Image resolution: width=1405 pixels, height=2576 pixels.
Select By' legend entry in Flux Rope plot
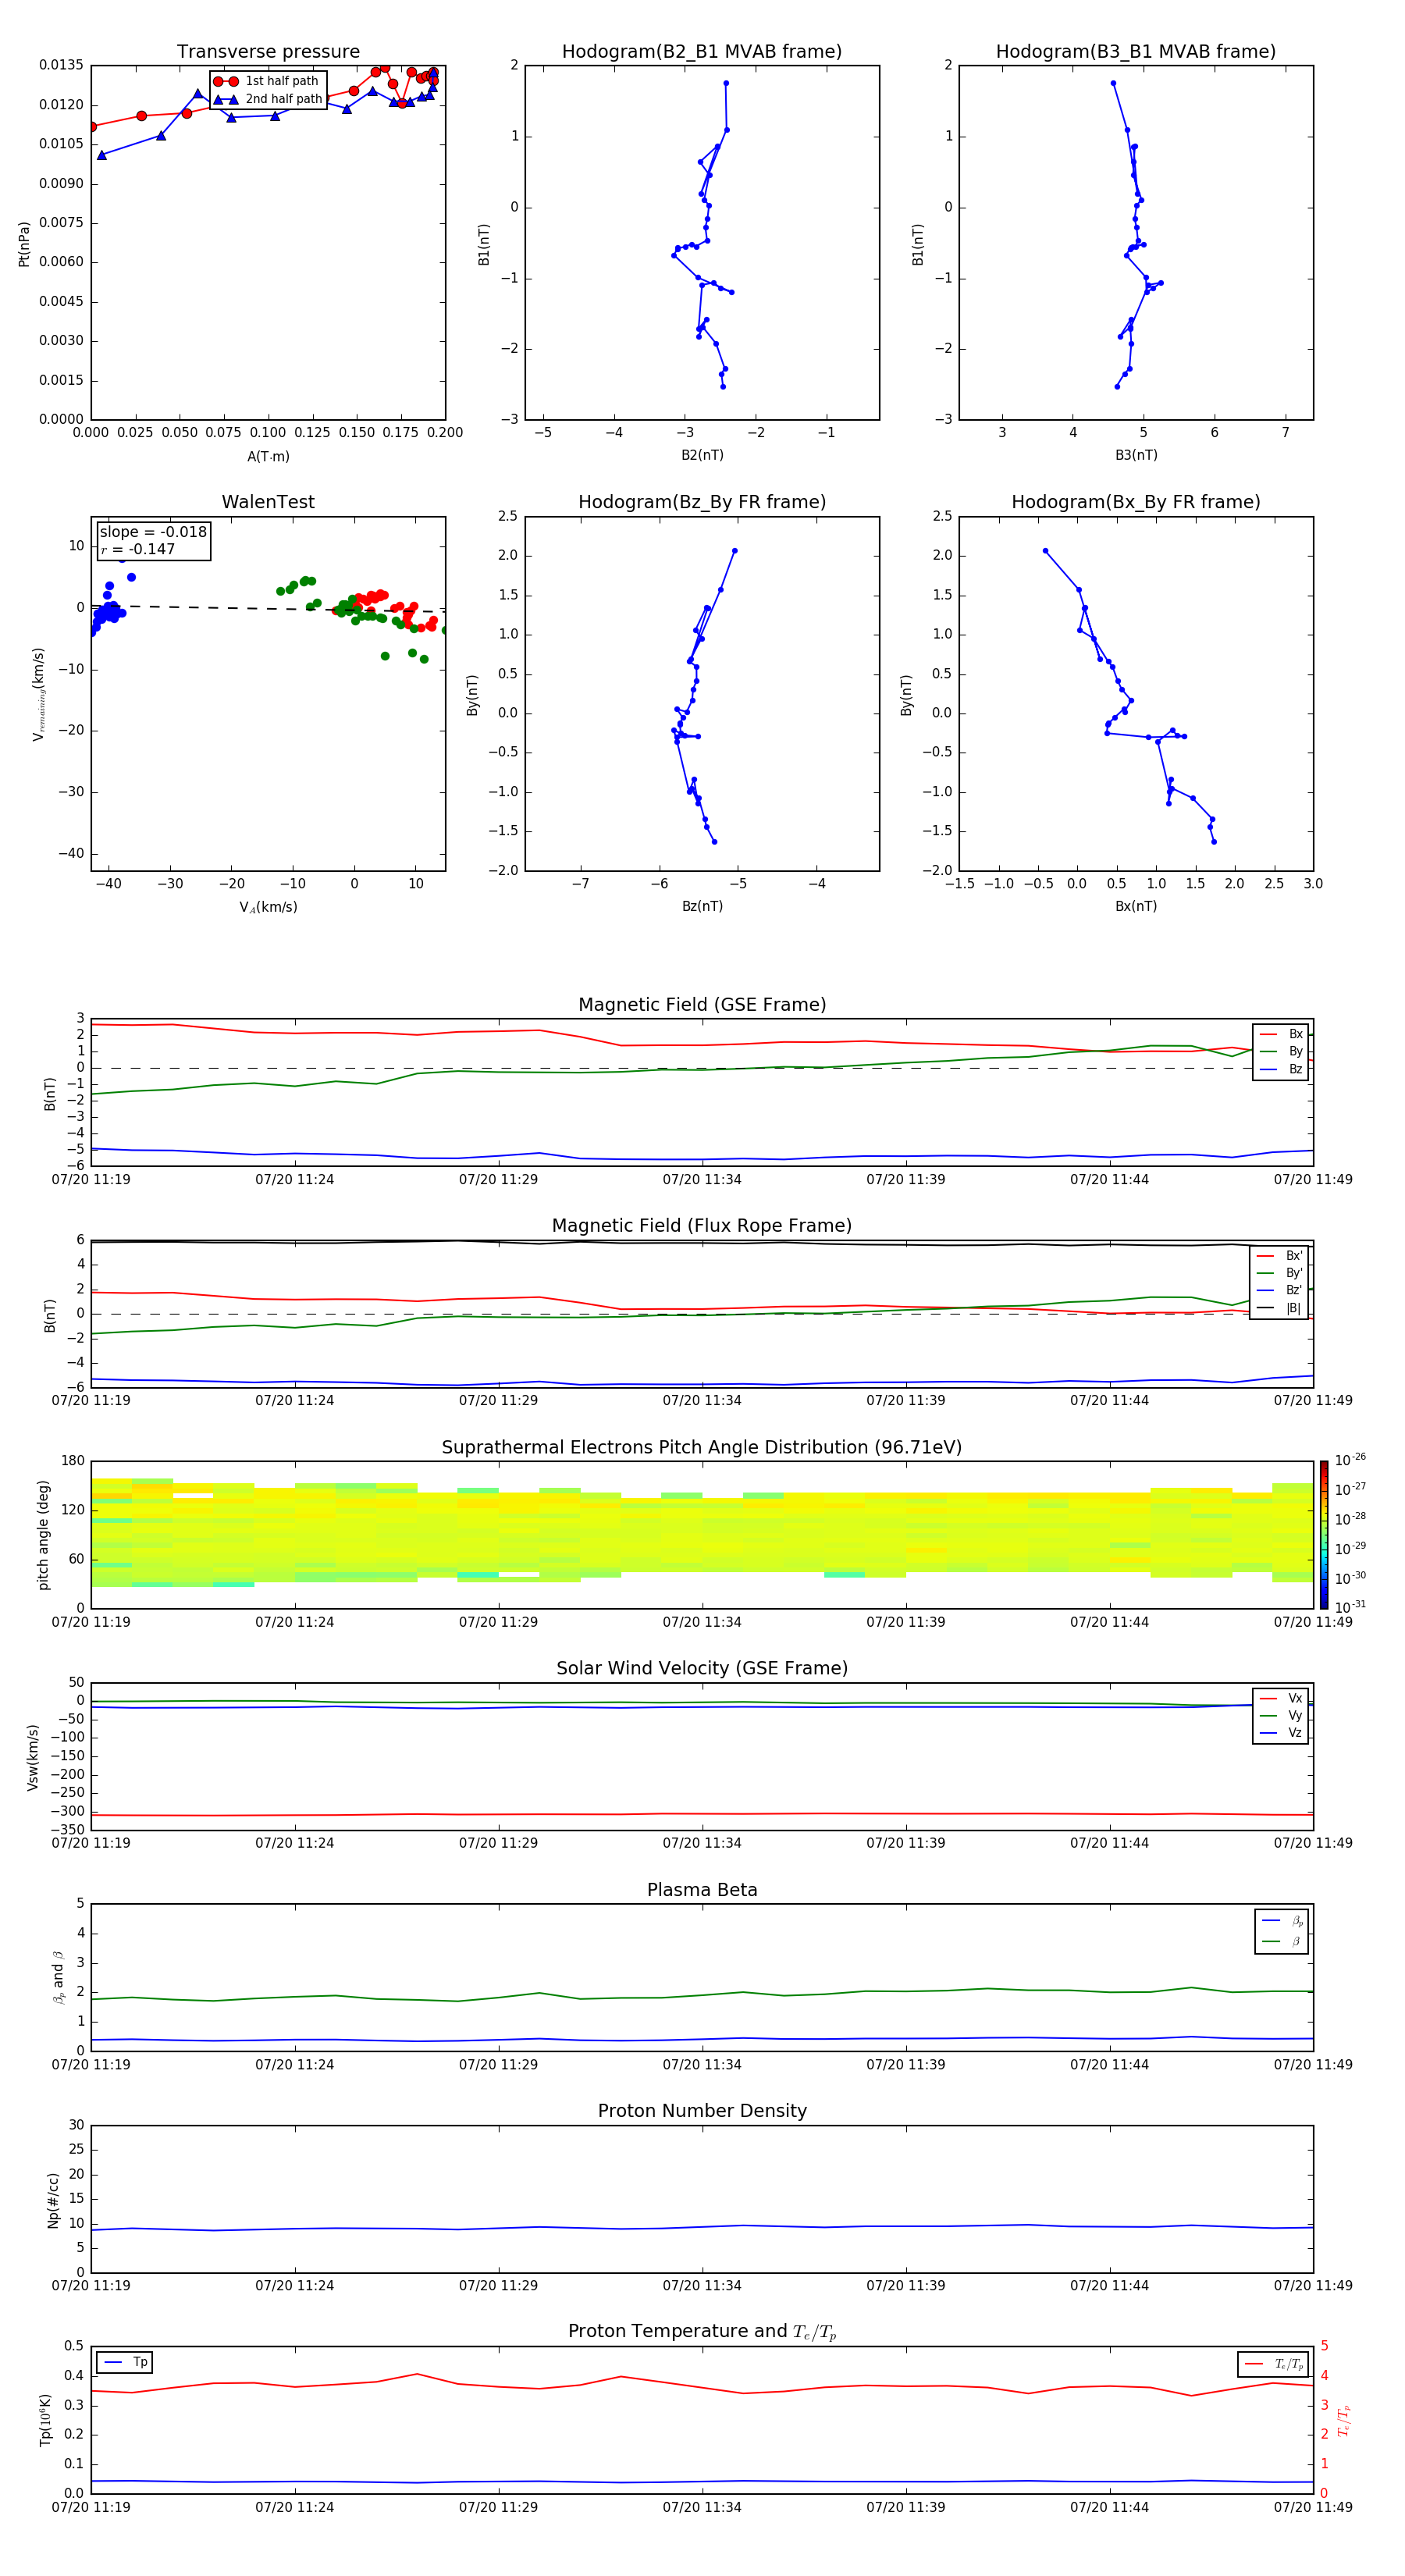[1280, 1273]
